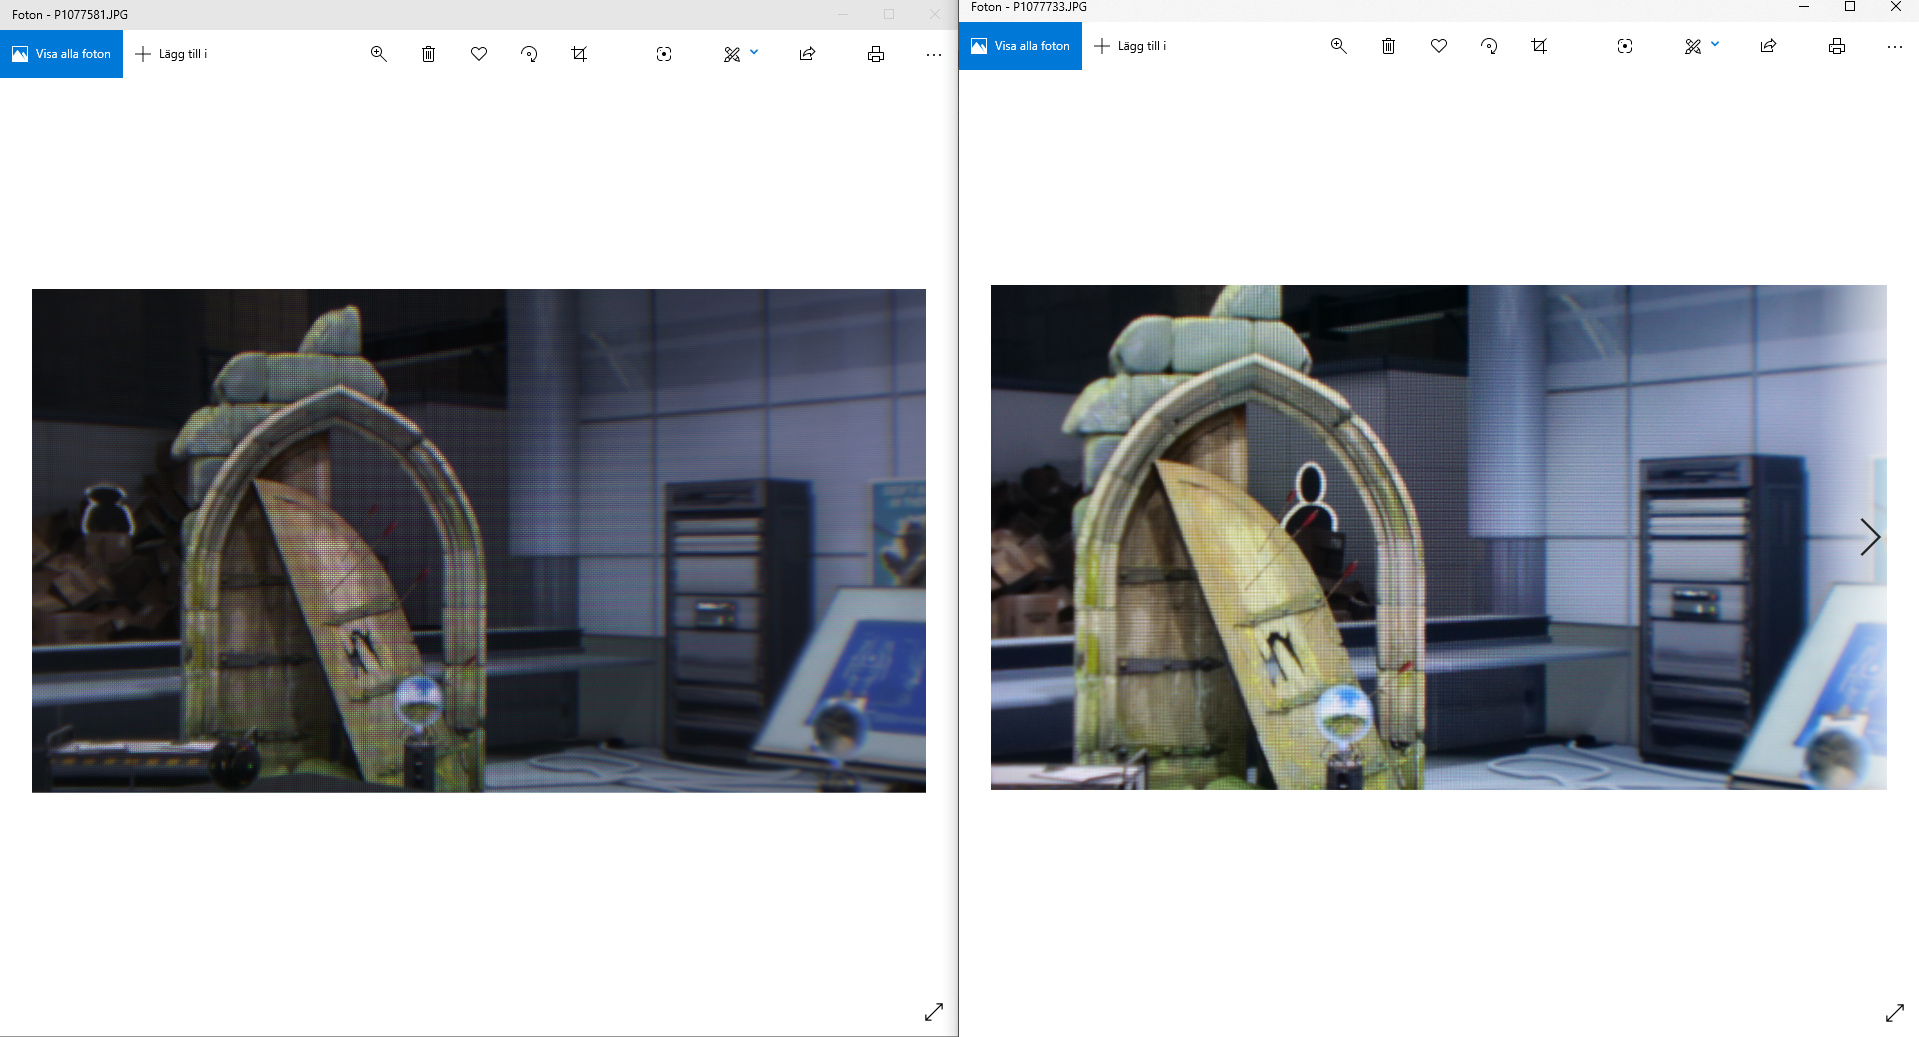Favorite the left photo with the heart icon

coord(479,54)
